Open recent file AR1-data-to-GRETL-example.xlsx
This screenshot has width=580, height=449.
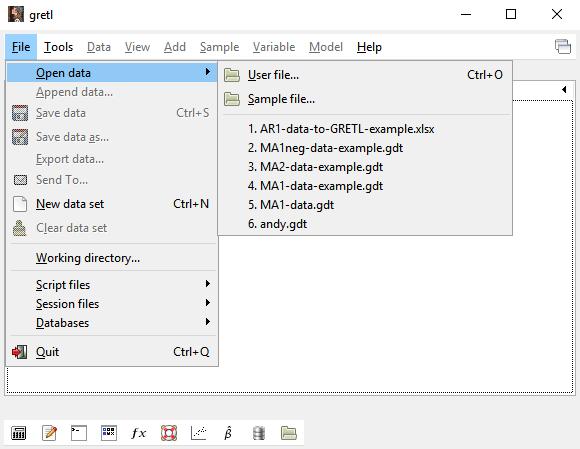(365, 129)
